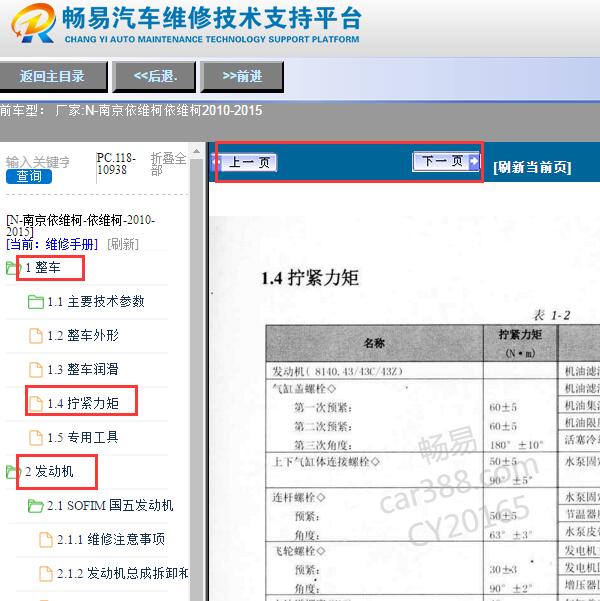Click the 表 1-2 table caption

click(551, 315)
